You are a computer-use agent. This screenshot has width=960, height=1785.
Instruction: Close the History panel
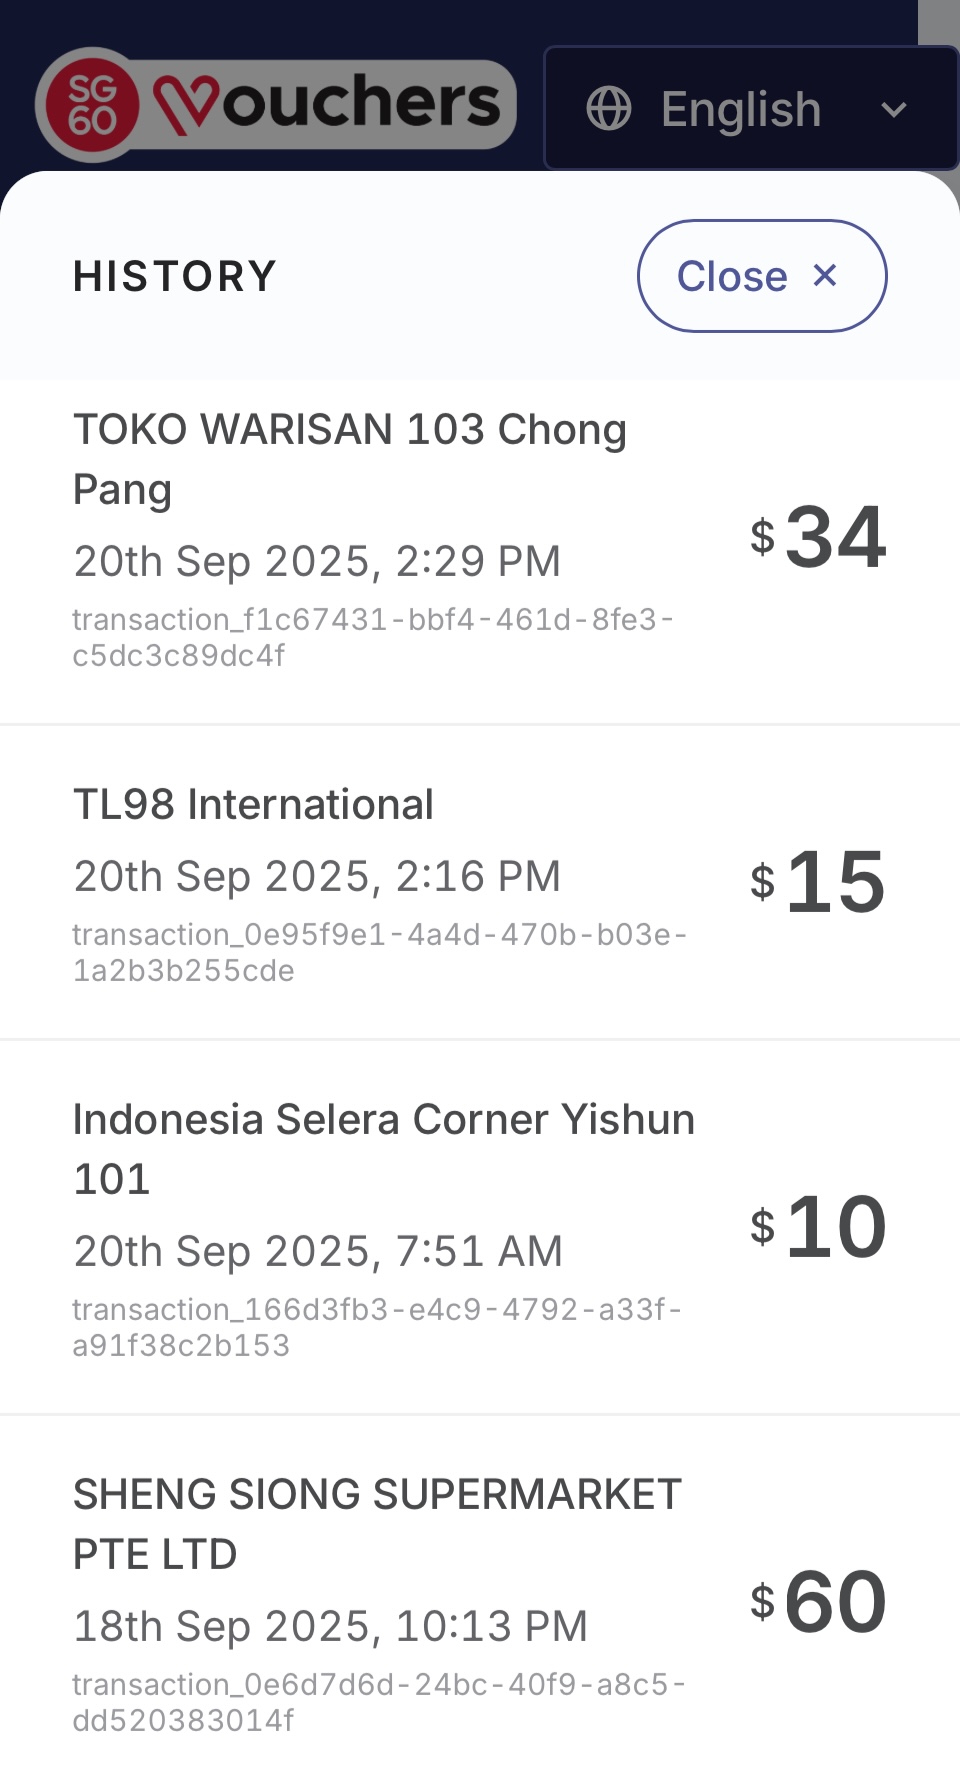pos(761,276)
